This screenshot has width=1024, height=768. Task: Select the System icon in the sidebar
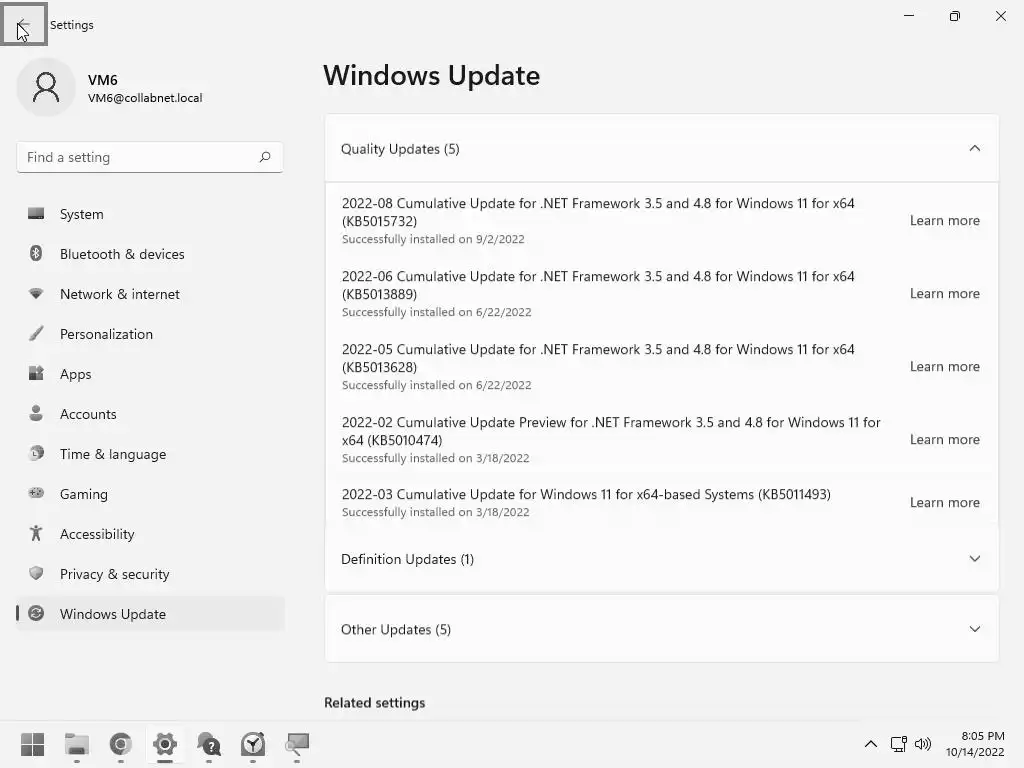[36, 214]
